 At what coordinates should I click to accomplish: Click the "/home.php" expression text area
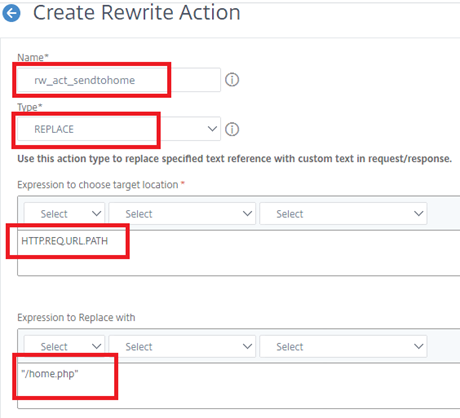click(239, 386)
